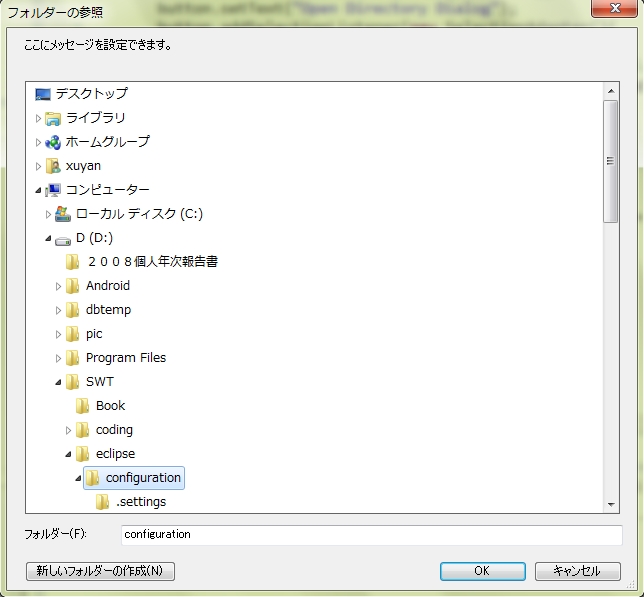Click the Homegroup (ホームグループ) icon

[x=53, y=142]
